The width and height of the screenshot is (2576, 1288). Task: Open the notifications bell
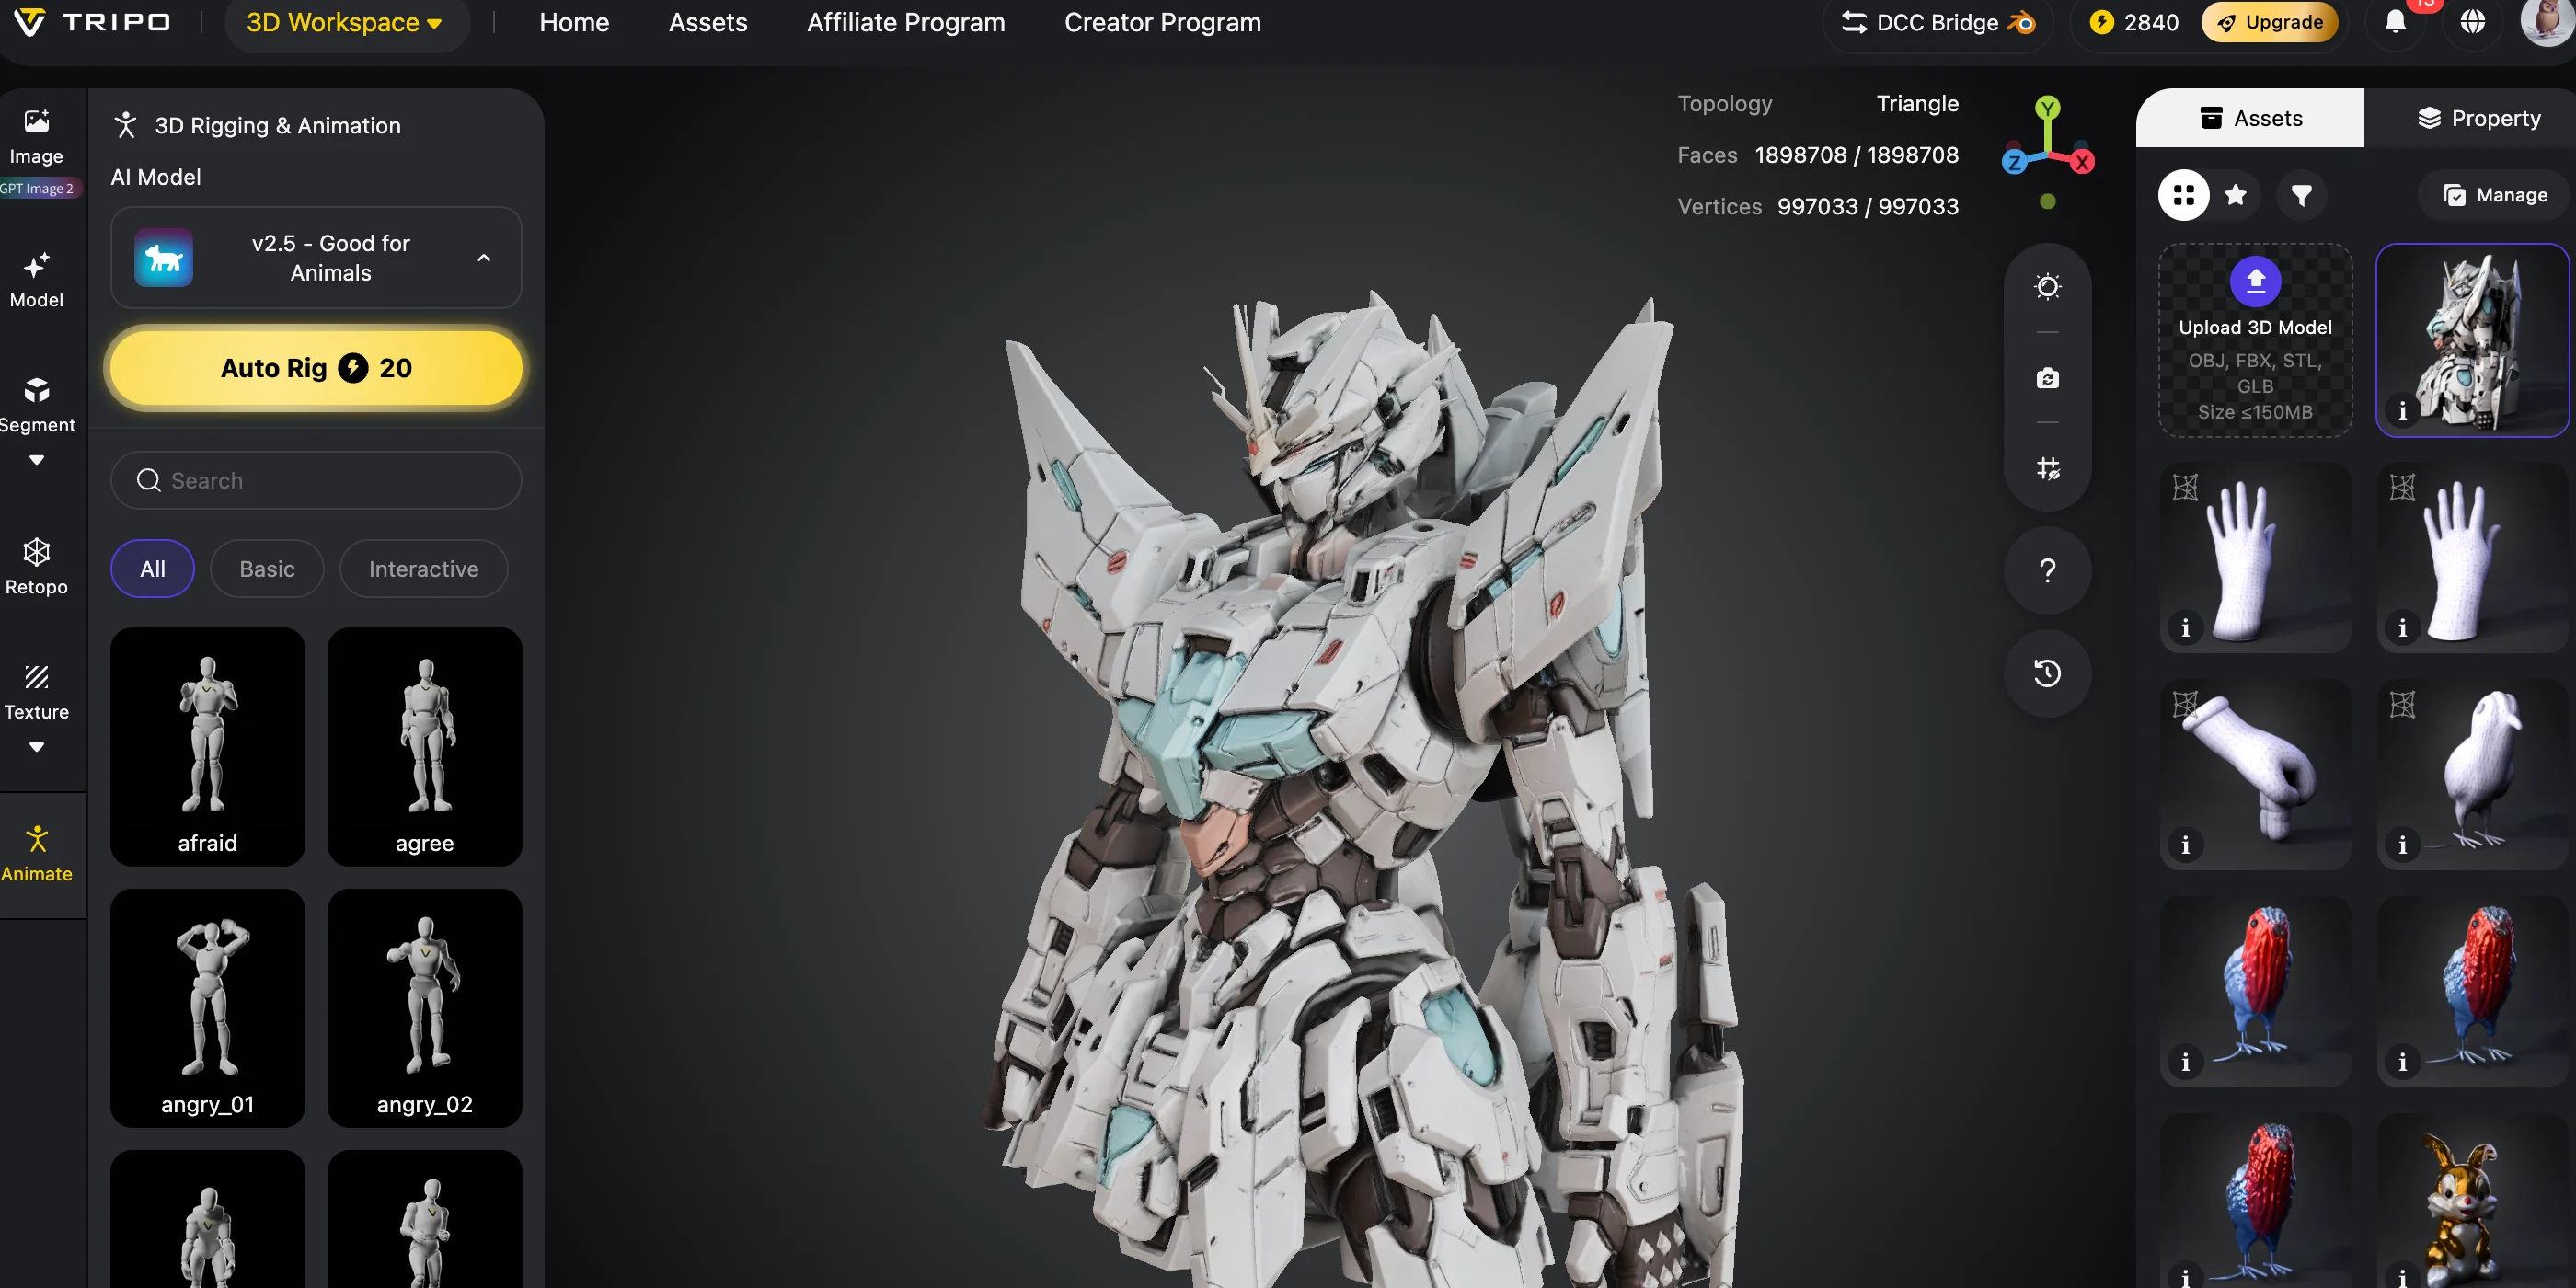coord(2395,22)
